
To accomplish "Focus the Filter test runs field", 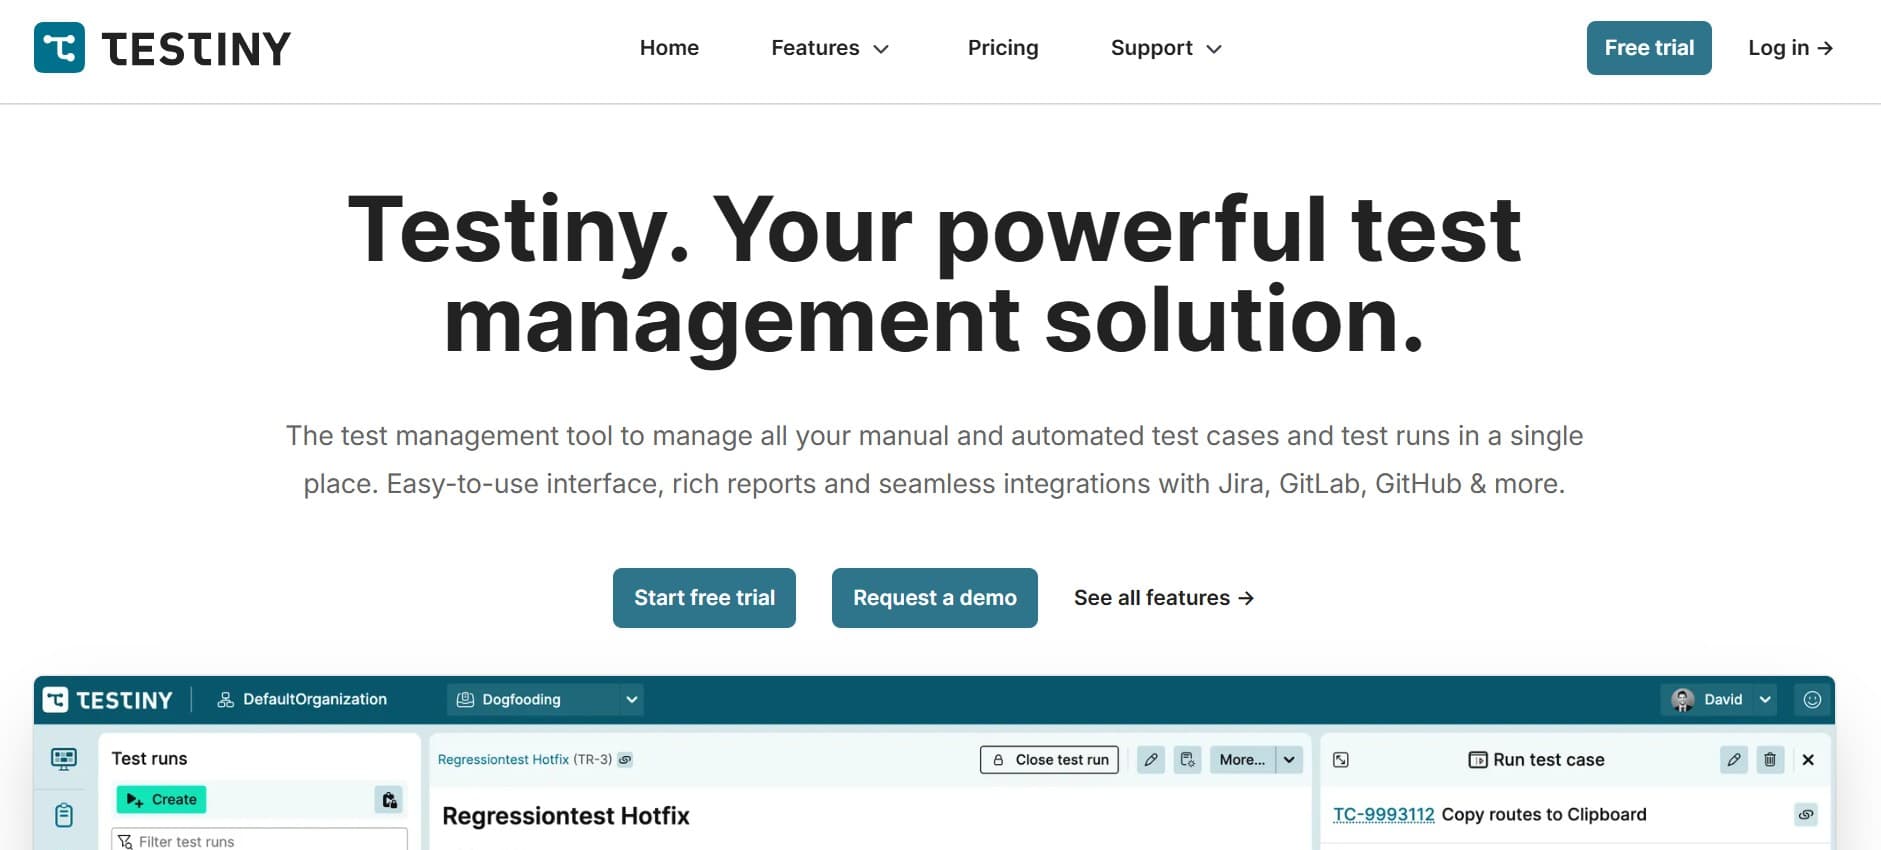I will [260, 841].
